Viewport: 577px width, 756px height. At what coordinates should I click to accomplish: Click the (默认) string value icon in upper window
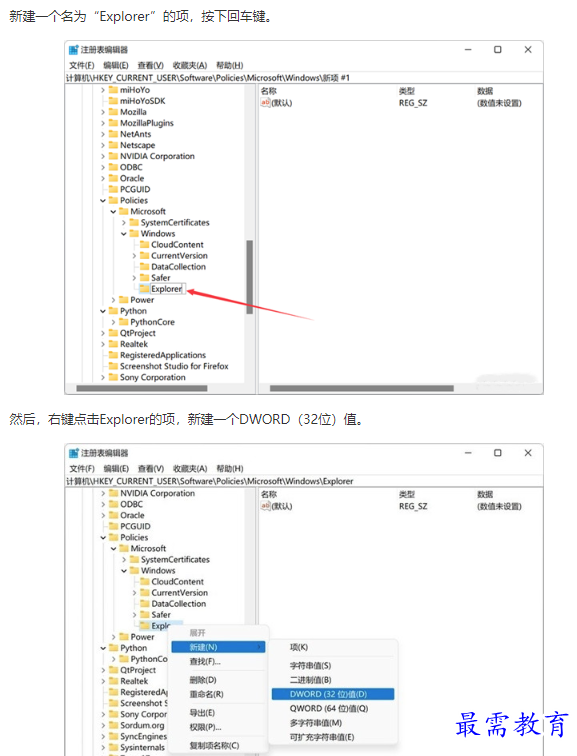(x=266, y=103)
